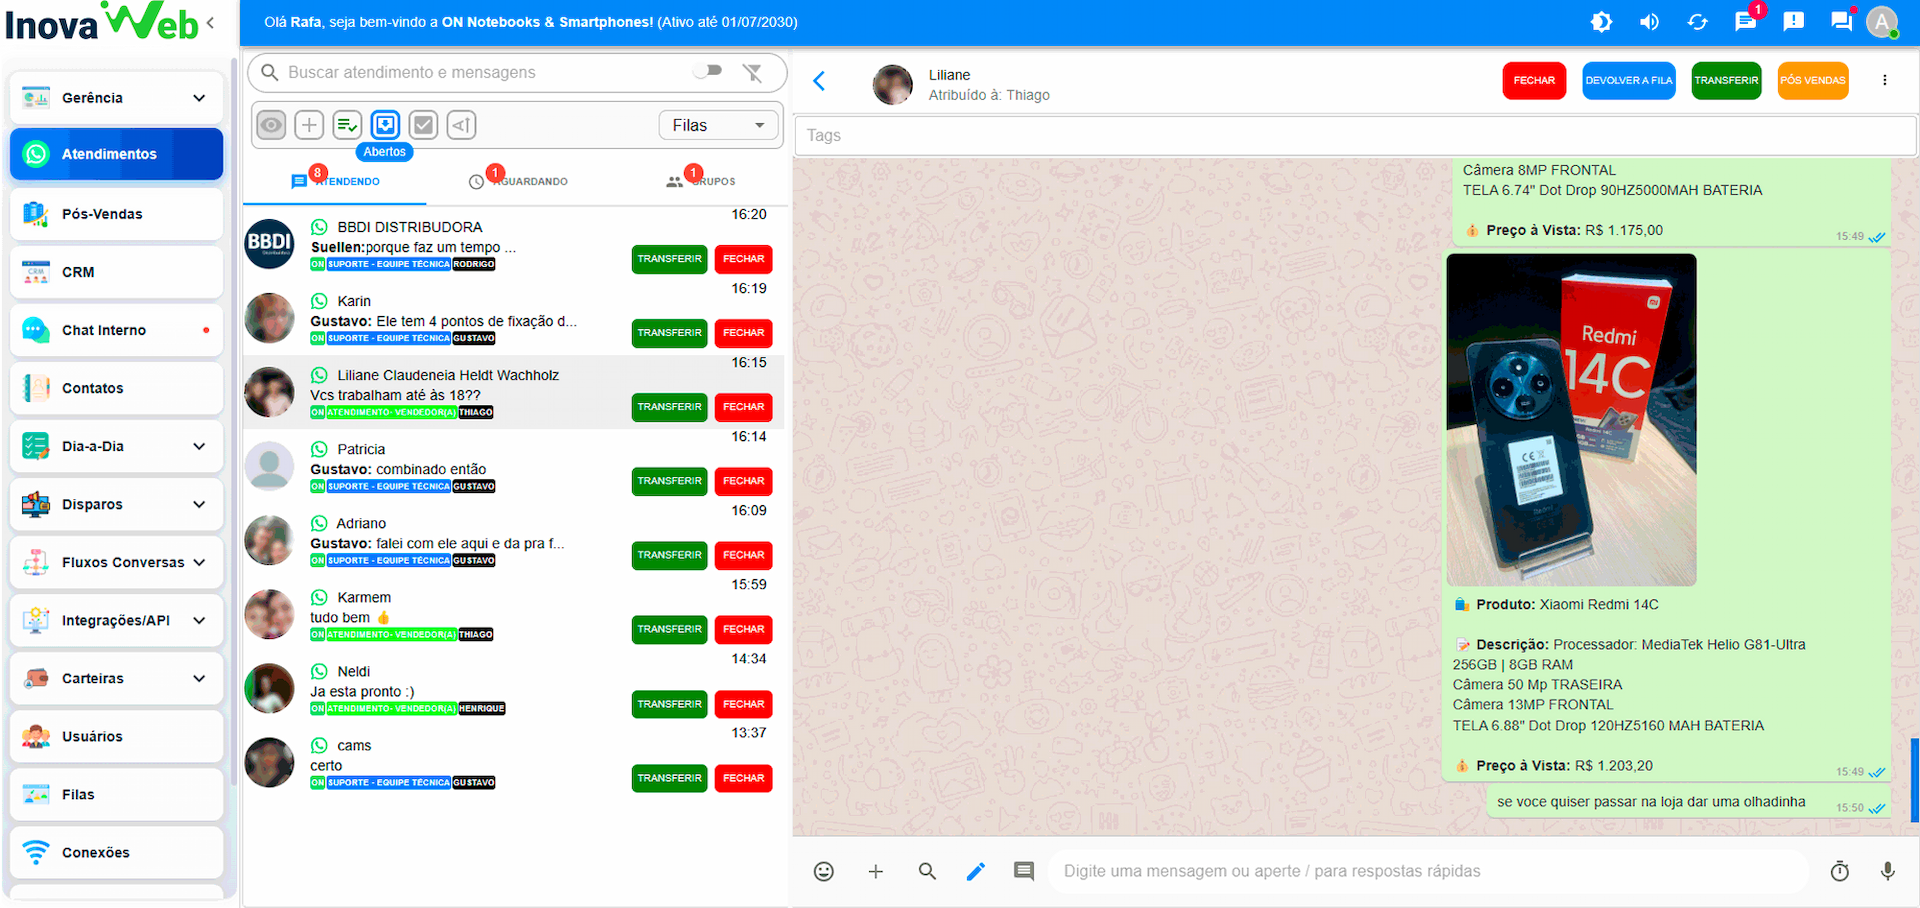Toggle the gray checkmark resolved filter

(x=423, y=125)
